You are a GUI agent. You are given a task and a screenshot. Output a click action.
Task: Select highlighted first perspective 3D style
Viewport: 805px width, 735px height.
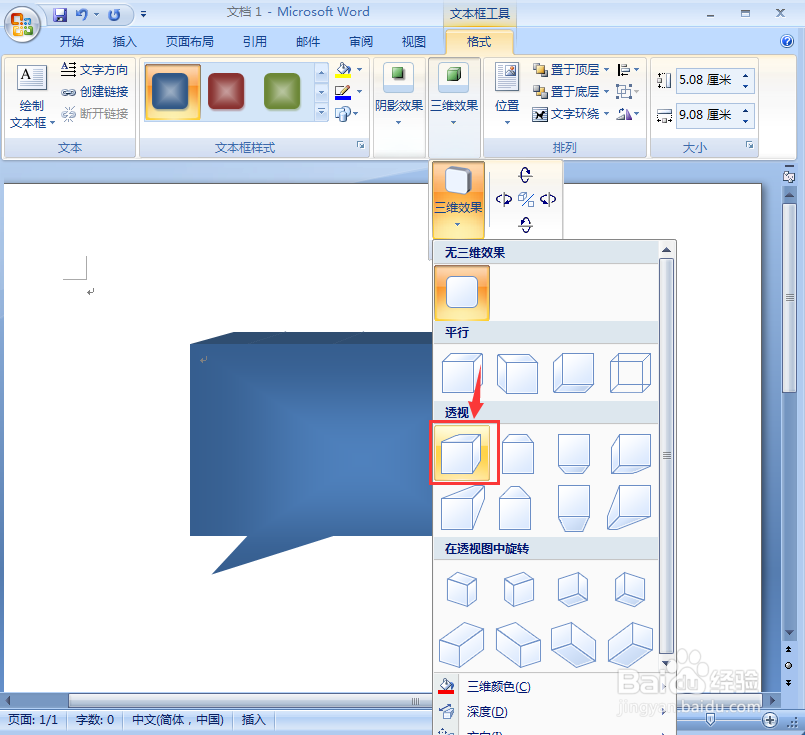[462, 453]
